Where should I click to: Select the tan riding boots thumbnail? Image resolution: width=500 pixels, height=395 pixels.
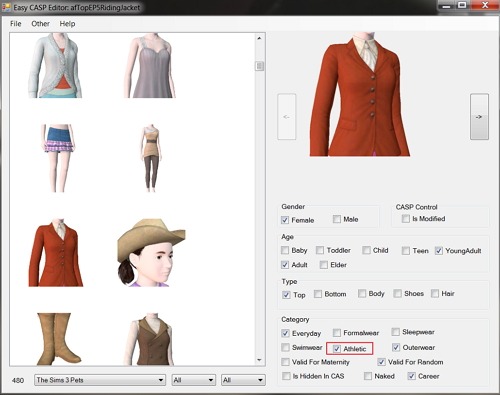coord(58,339)
